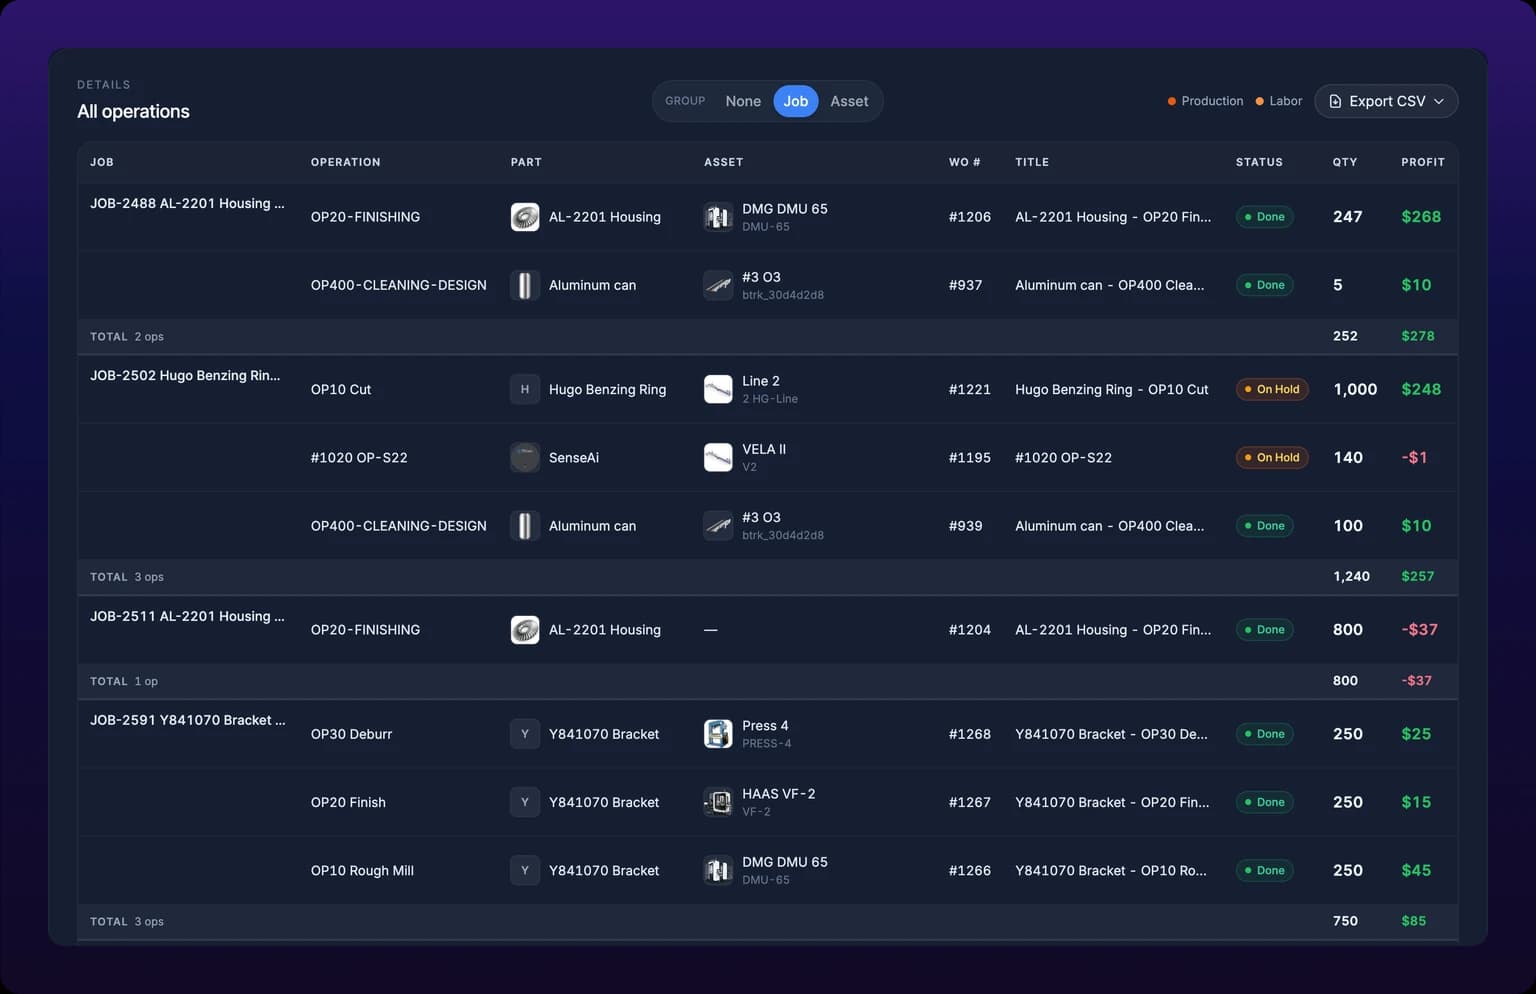Sort by the OPERATION column header

coord(345,162)
